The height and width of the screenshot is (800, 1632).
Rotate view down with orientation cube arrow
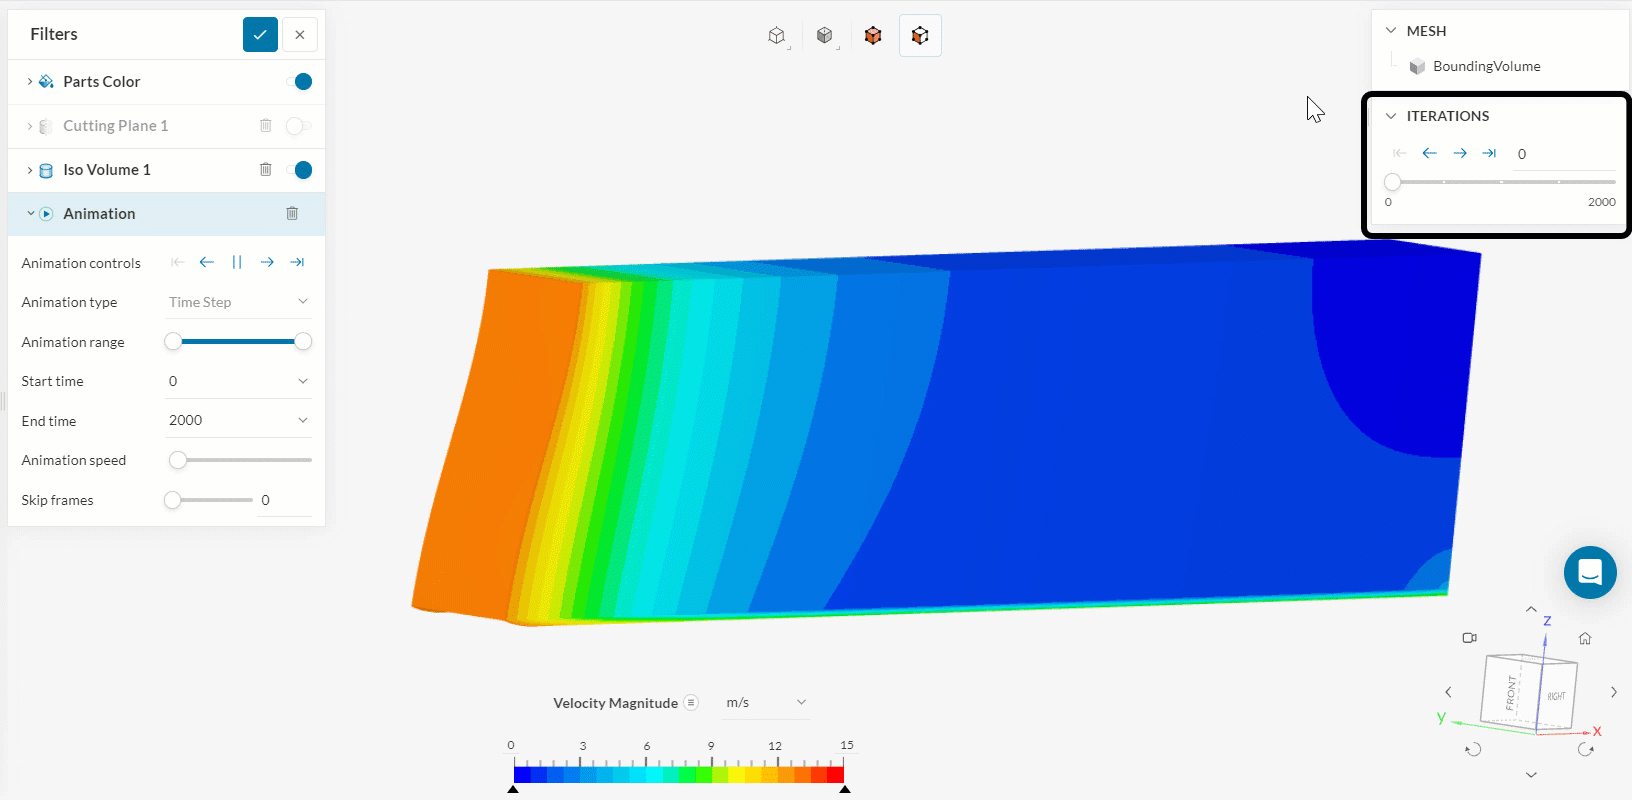coord(1531,775)
